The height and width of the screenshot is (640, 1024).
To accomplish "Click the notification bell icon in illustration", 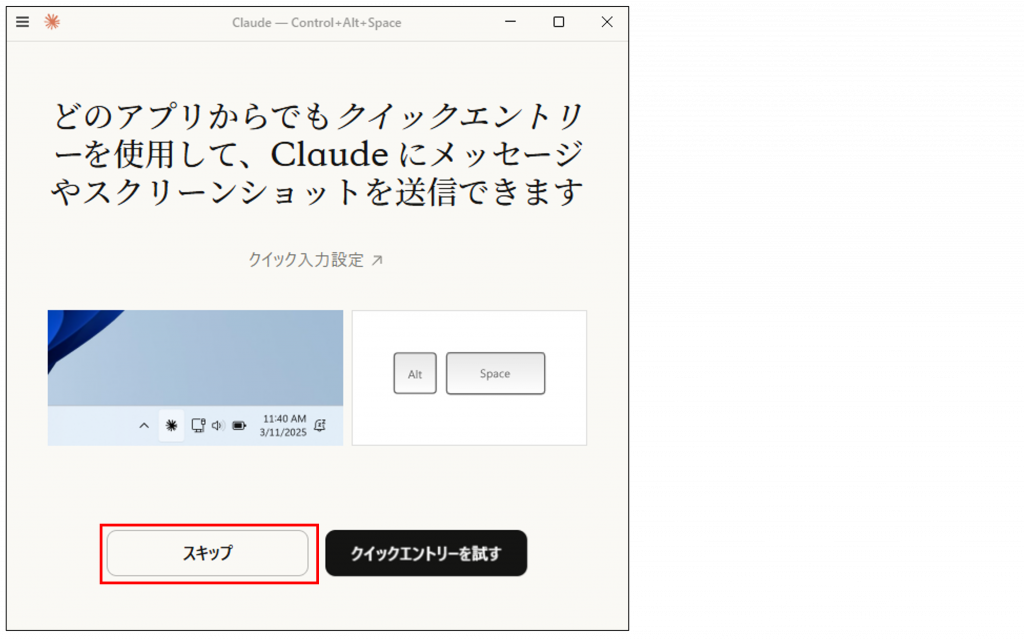I will [x=320, y=425].
